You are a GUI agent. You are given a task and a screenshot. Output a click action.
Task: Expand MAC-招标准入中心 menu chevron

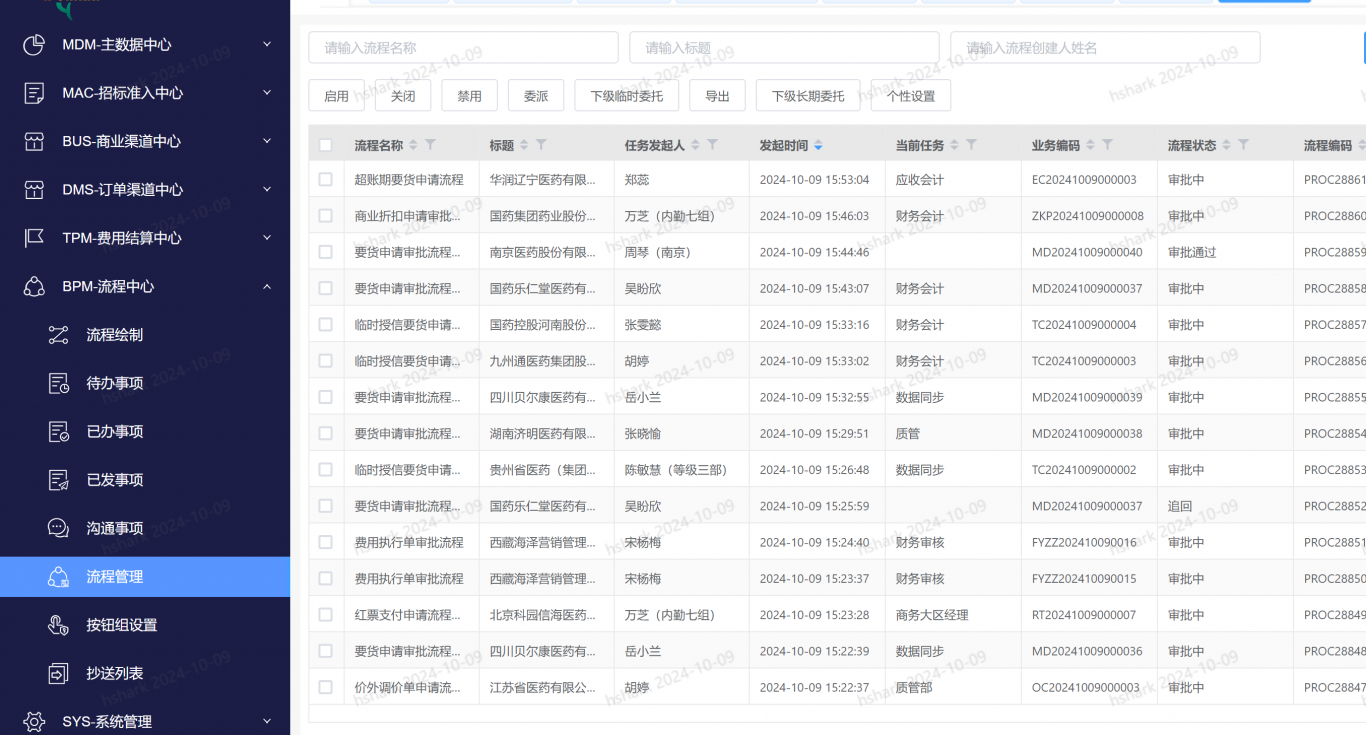pyautogui.click(x=267, y=92)
